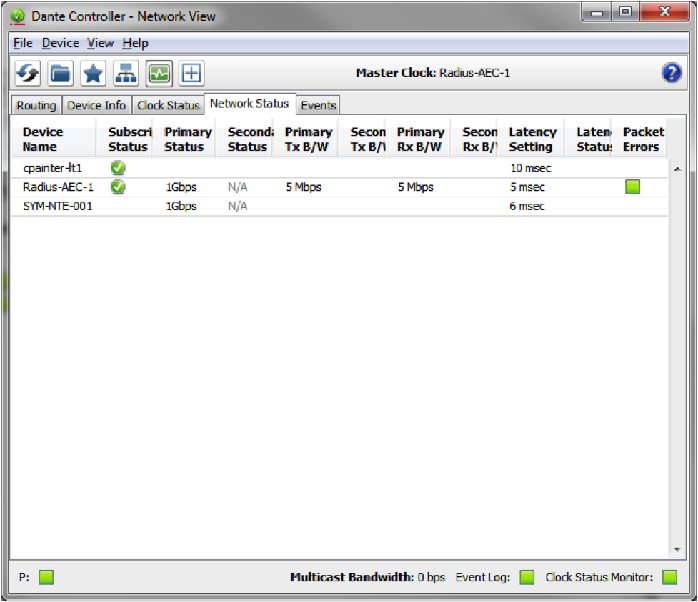Viewport: 698px width, 602px height.
Task: Click the Clock Status Monitor green indicator
Action: tap(669, 577)
